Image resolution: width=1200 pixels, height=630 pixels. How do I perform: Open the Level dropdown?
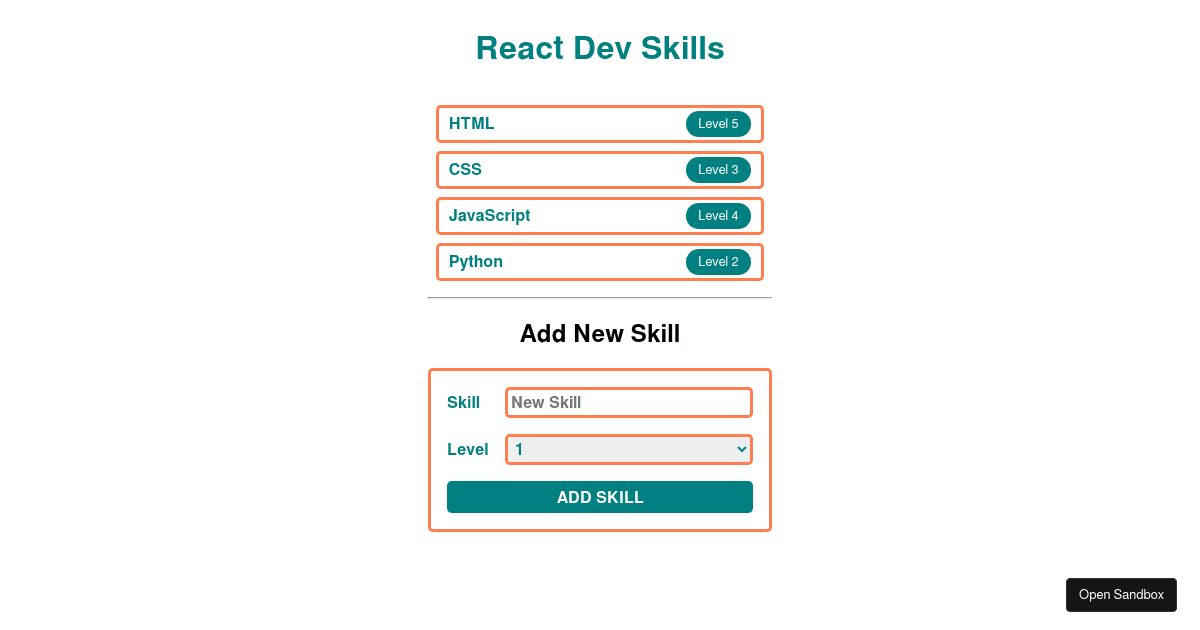point(629,449)
